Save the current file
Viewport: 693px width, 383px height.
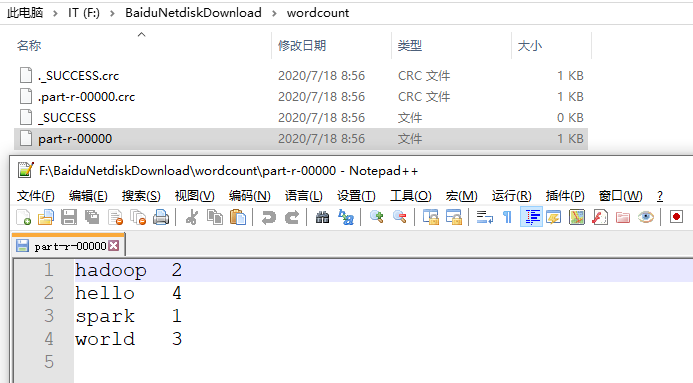(69, 217)
